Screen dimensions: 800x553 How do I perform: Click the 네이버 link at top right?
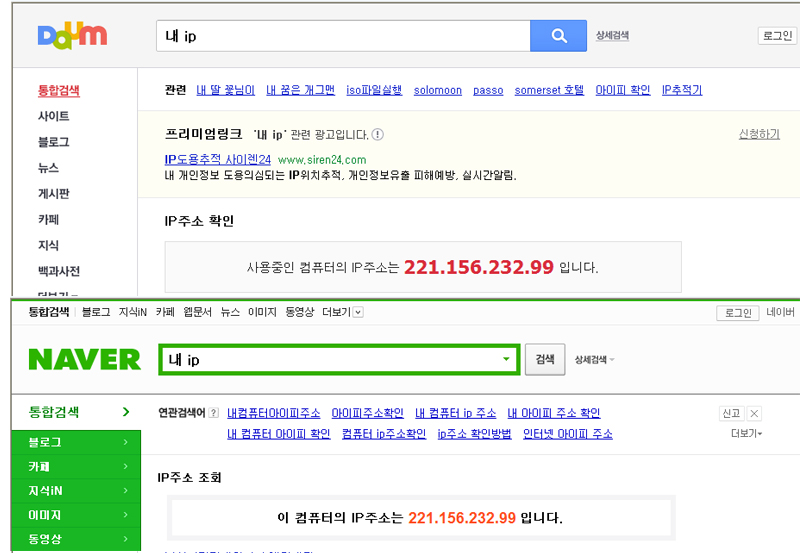(781, 312)
